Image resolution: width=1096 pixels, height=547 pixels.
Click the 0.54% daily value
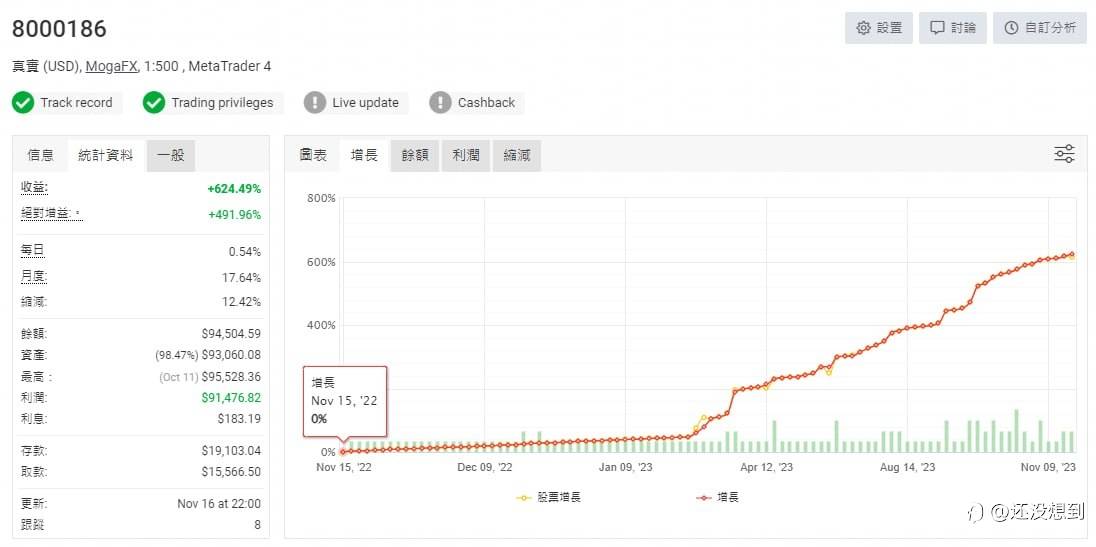pos(245,251)
